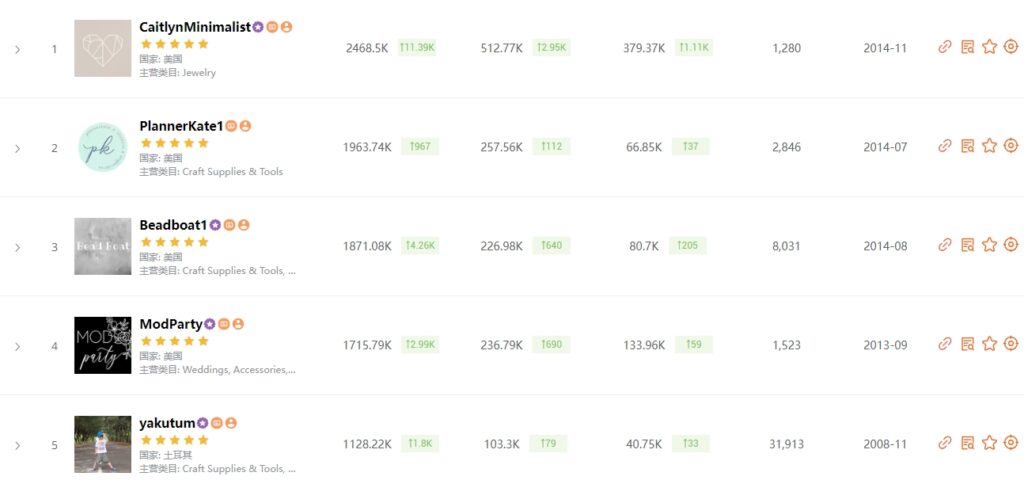Image resolution: width=1024 pixels, height=480 pixels.
Task: Expand the PlannerKate1 row chevron
Action: point(17,148)
